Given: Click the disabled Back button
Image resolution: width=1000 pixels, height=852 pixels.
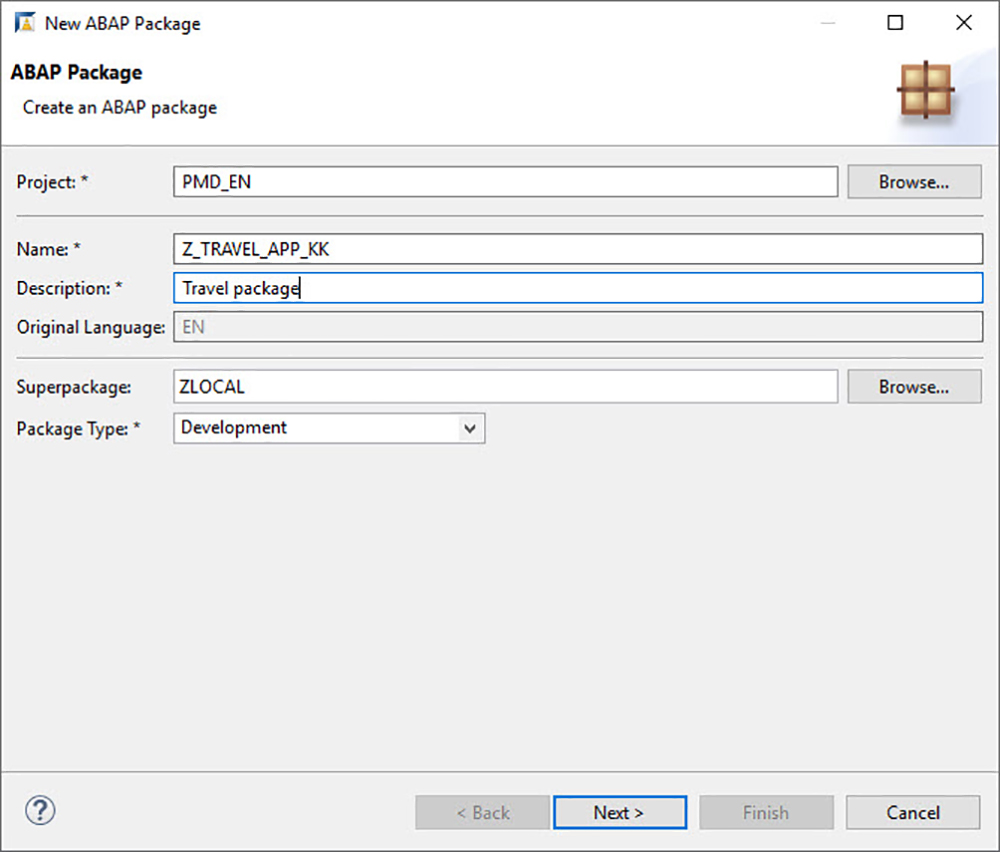Looking at the screenshot, I should [482, 812].
